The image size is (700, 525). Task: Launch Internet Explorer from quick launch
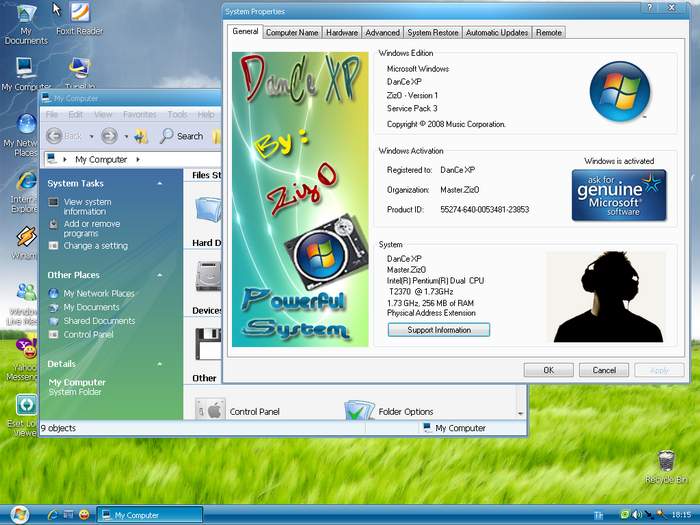(x=53, y=515)
